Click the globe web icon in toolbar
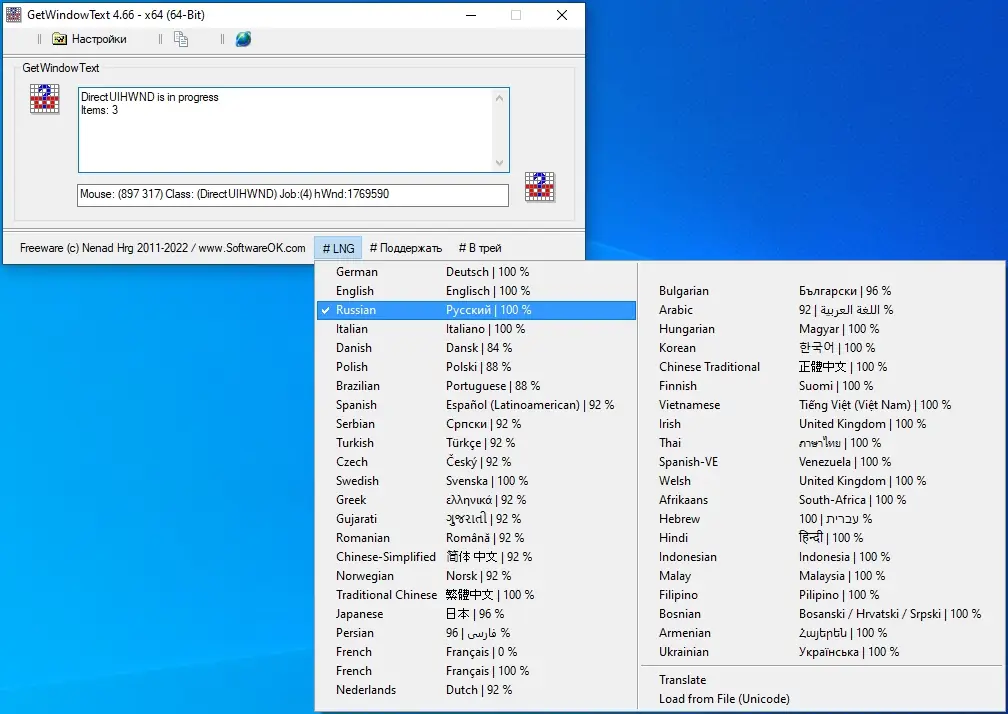1008x714 pixels. pos(243,39)
